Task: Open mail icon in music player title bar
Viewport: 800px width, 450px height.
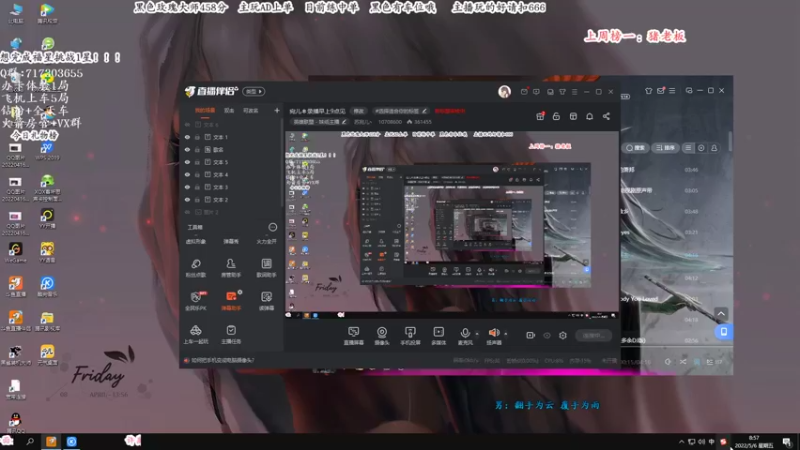Action: [x=661, y=90]
